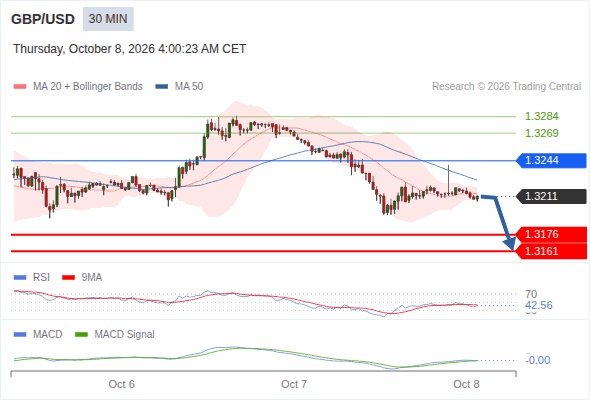Click the chart date and time line

[129, 49]
